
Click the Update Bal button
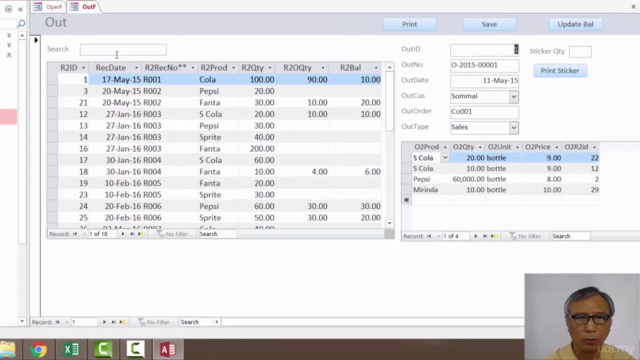pyautogui.click(x=575, y=24)
